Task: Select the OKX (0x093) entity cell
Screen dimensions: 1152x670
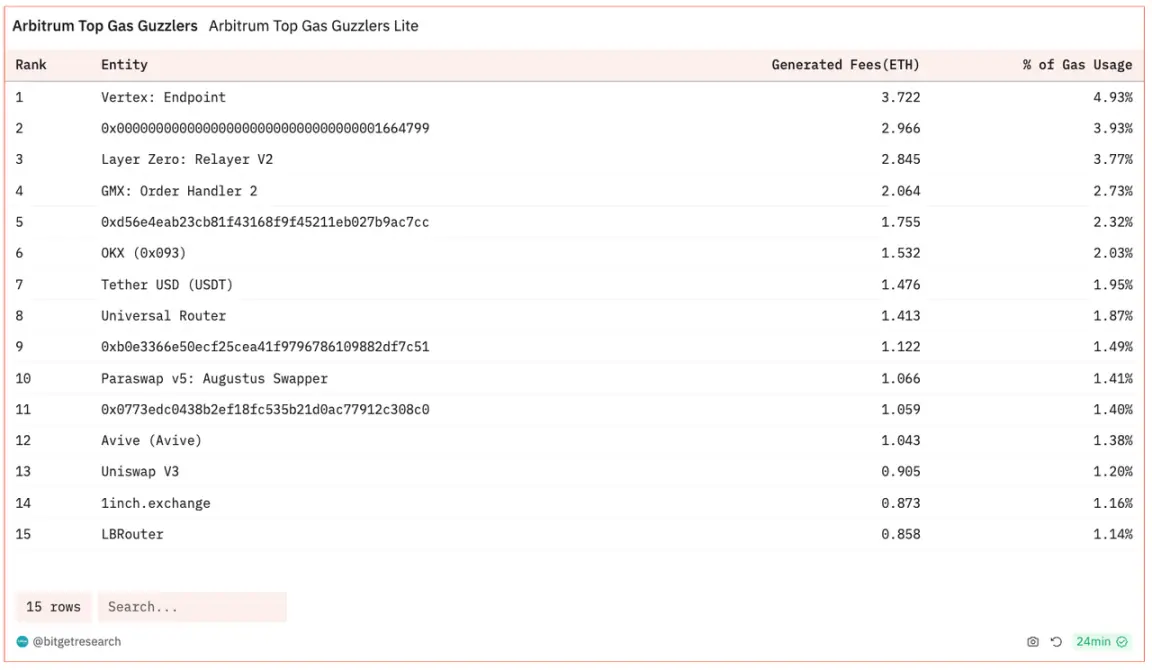Action: click(143, 253)
